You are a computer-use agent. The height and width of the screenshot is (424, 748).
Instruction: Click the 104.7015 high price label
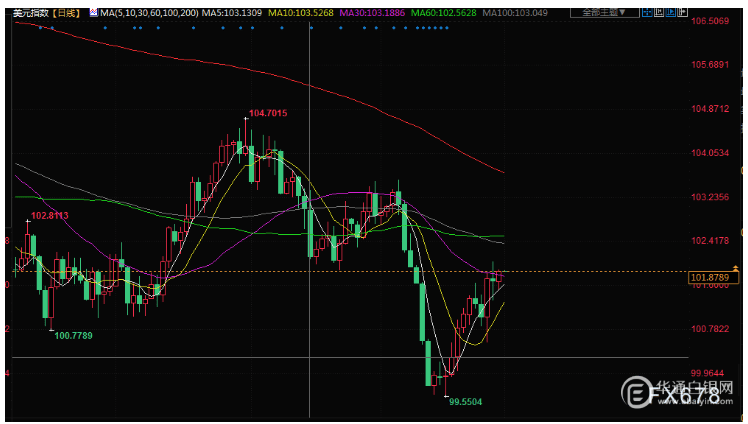[x=268, y=113]
